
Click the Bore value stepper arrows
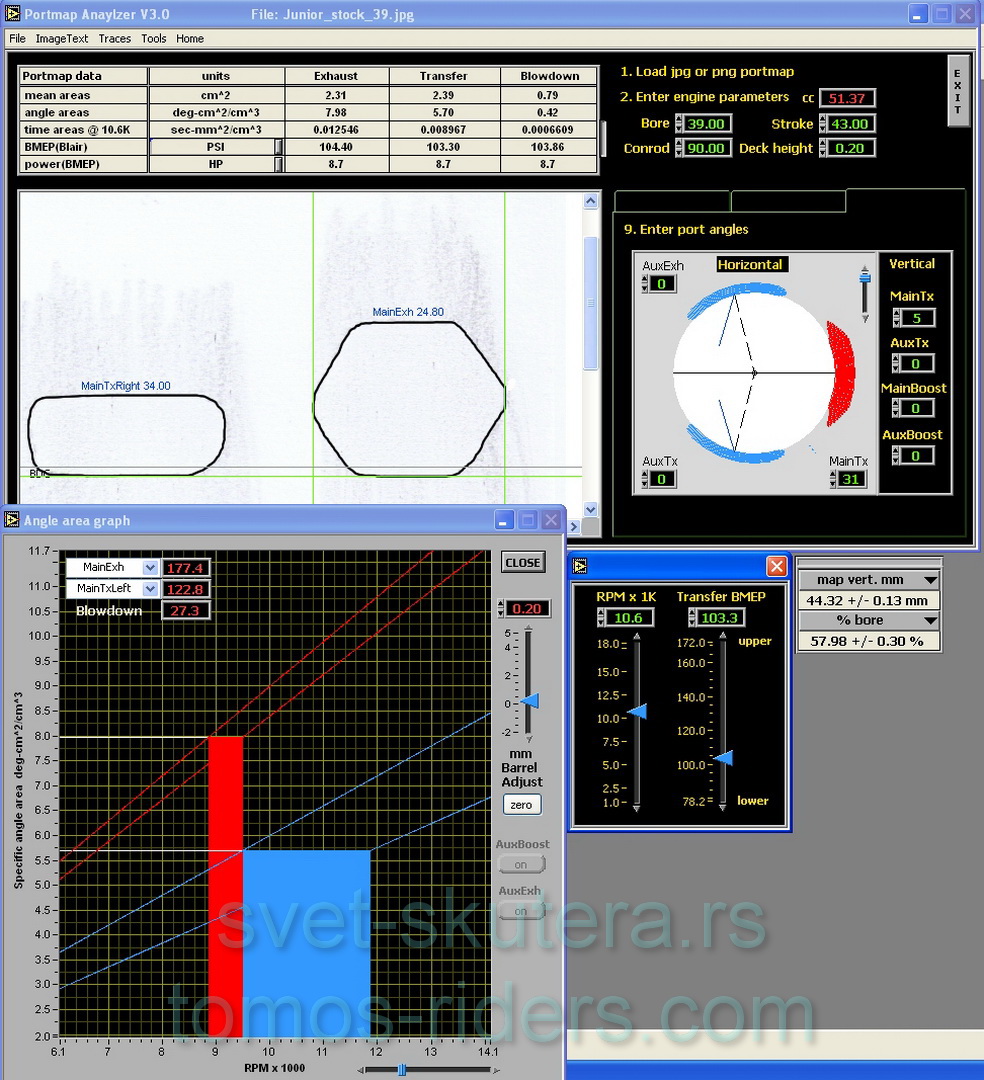680,124
